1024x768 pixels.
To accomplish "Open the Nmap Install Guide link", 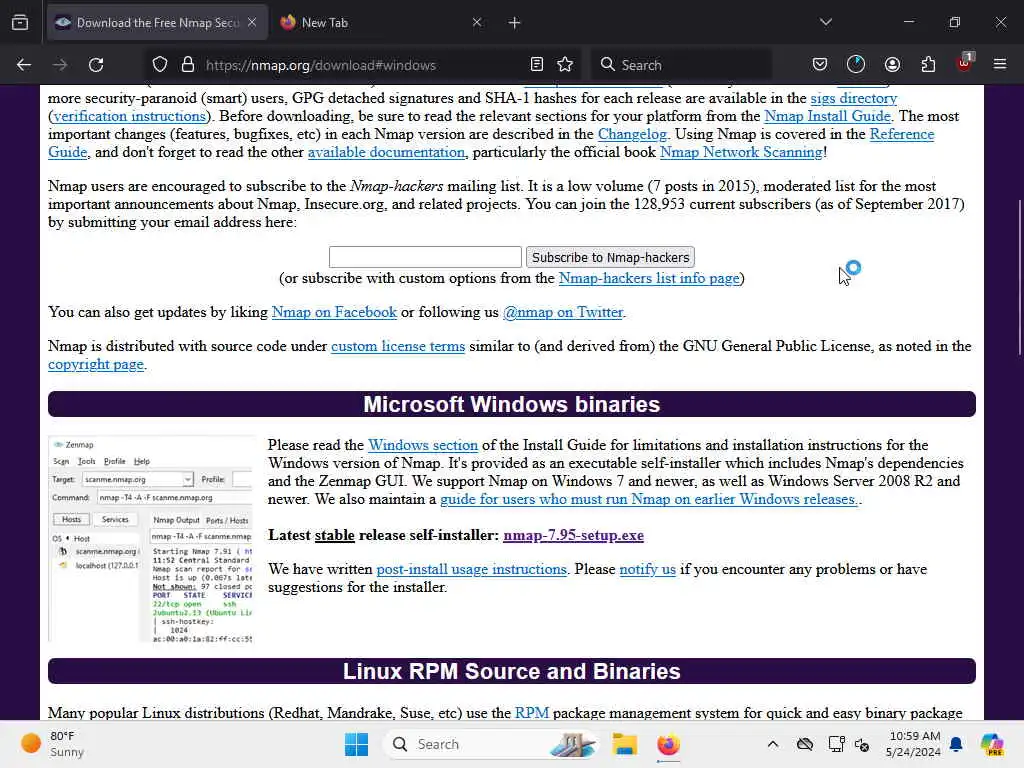I will pyautogui.click(x=827, y=116).
